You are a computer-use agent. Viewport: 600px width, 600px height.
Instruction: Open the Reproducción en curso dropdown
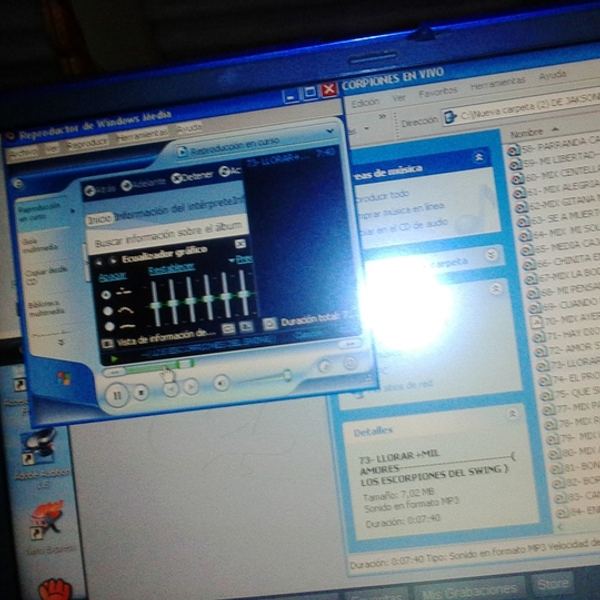pyautogui.click(x=229, y=147)
